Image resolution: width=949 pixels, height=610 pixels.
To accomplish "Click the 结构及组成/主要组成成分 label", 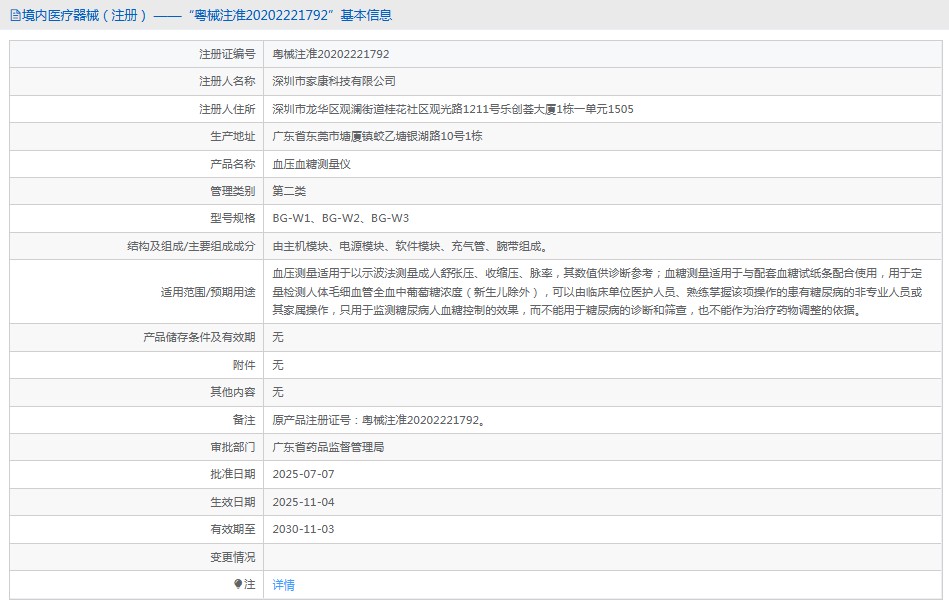I will click(x=191, y=246).
